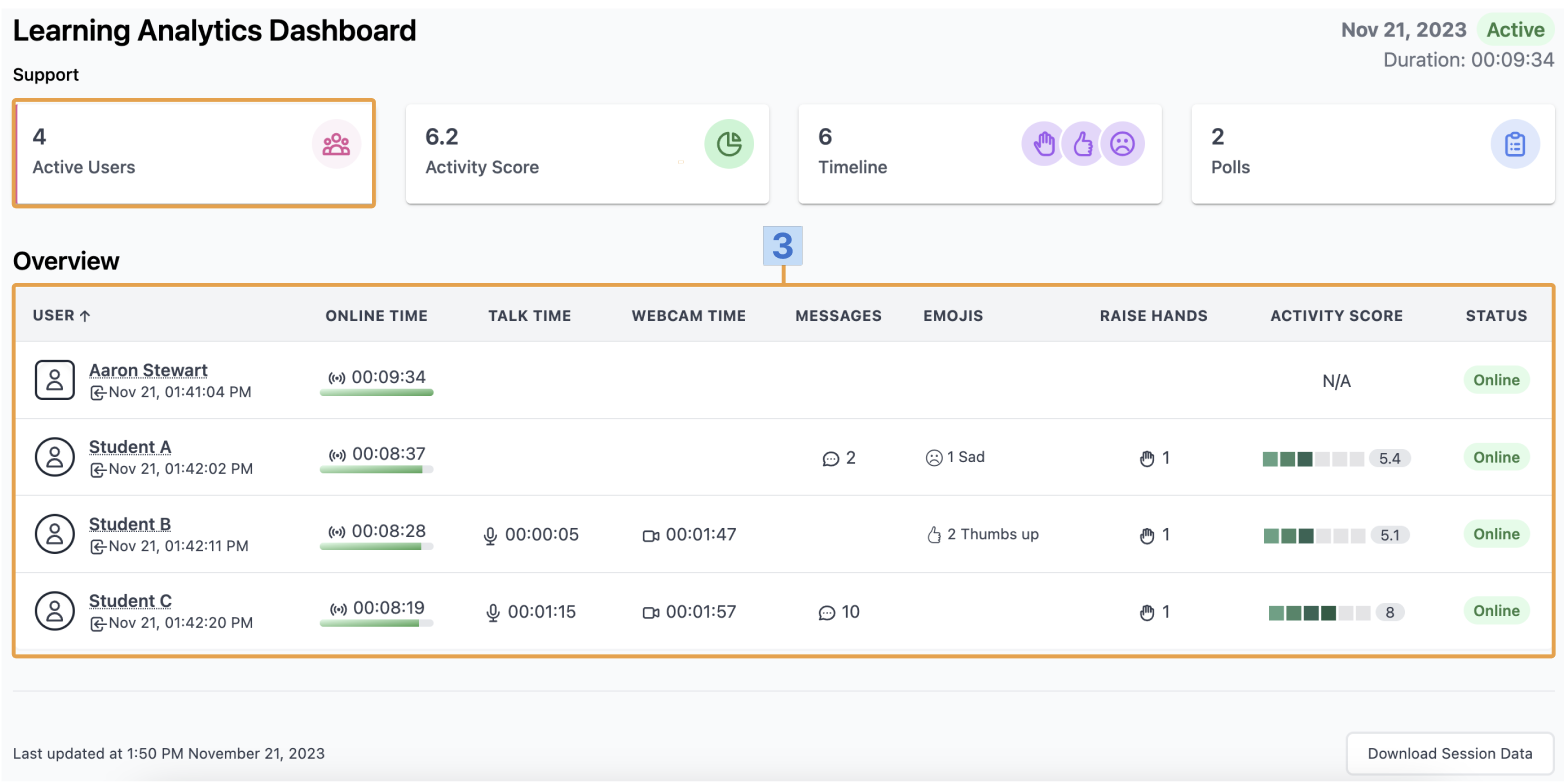Open Student A's user details link

tap(130, 447)
